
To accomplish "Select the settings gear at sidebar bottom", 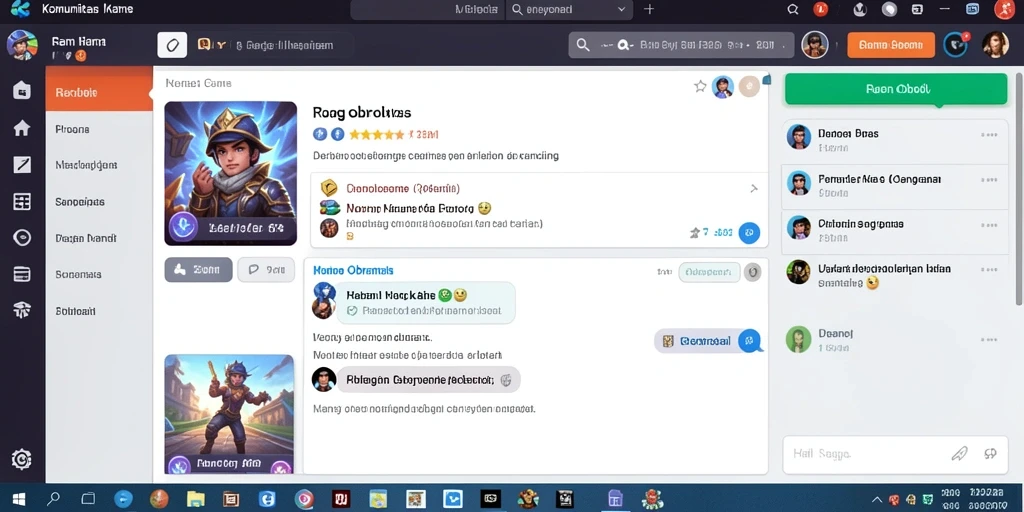I will coord(22,460).
